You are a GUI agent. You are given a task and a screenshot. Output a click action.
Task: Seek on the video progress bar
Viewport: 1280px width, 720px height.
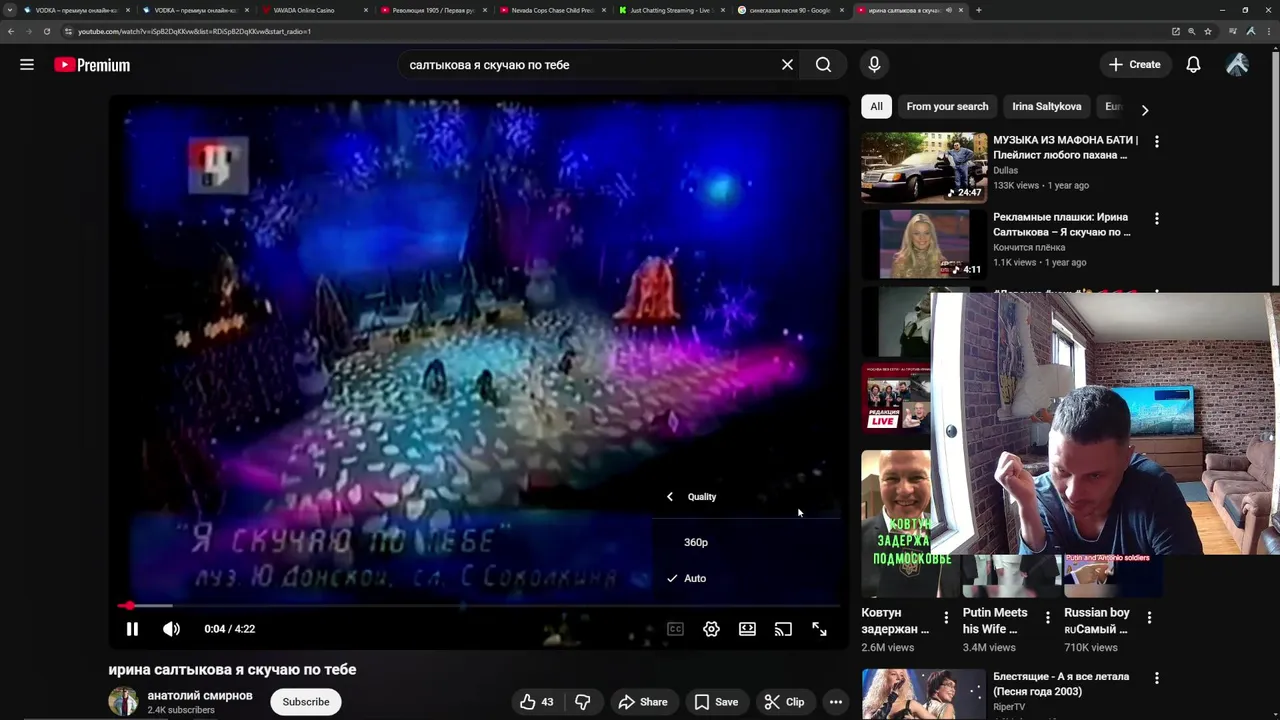(478, 606)
